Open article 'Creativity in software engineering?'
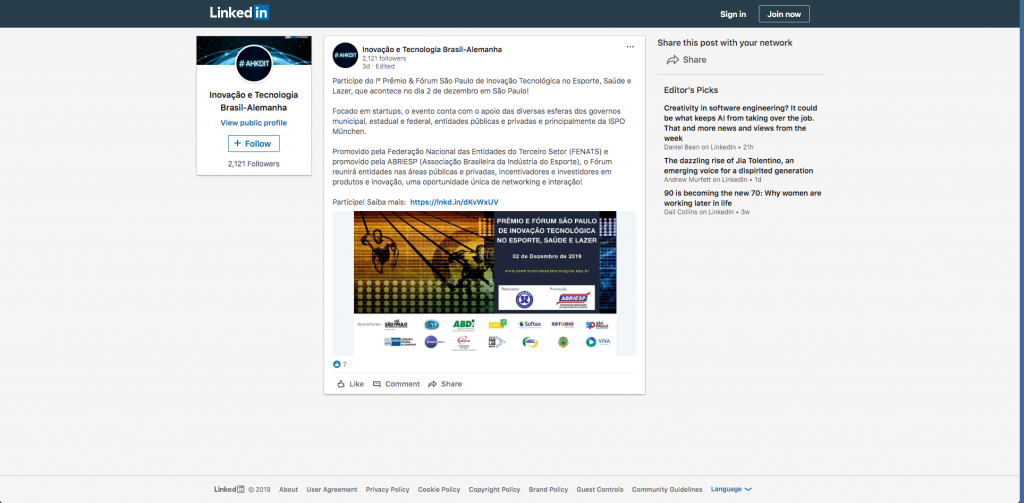Viewport: 1024px width, 503px height. pyautogui.click(x=741, y=123)
